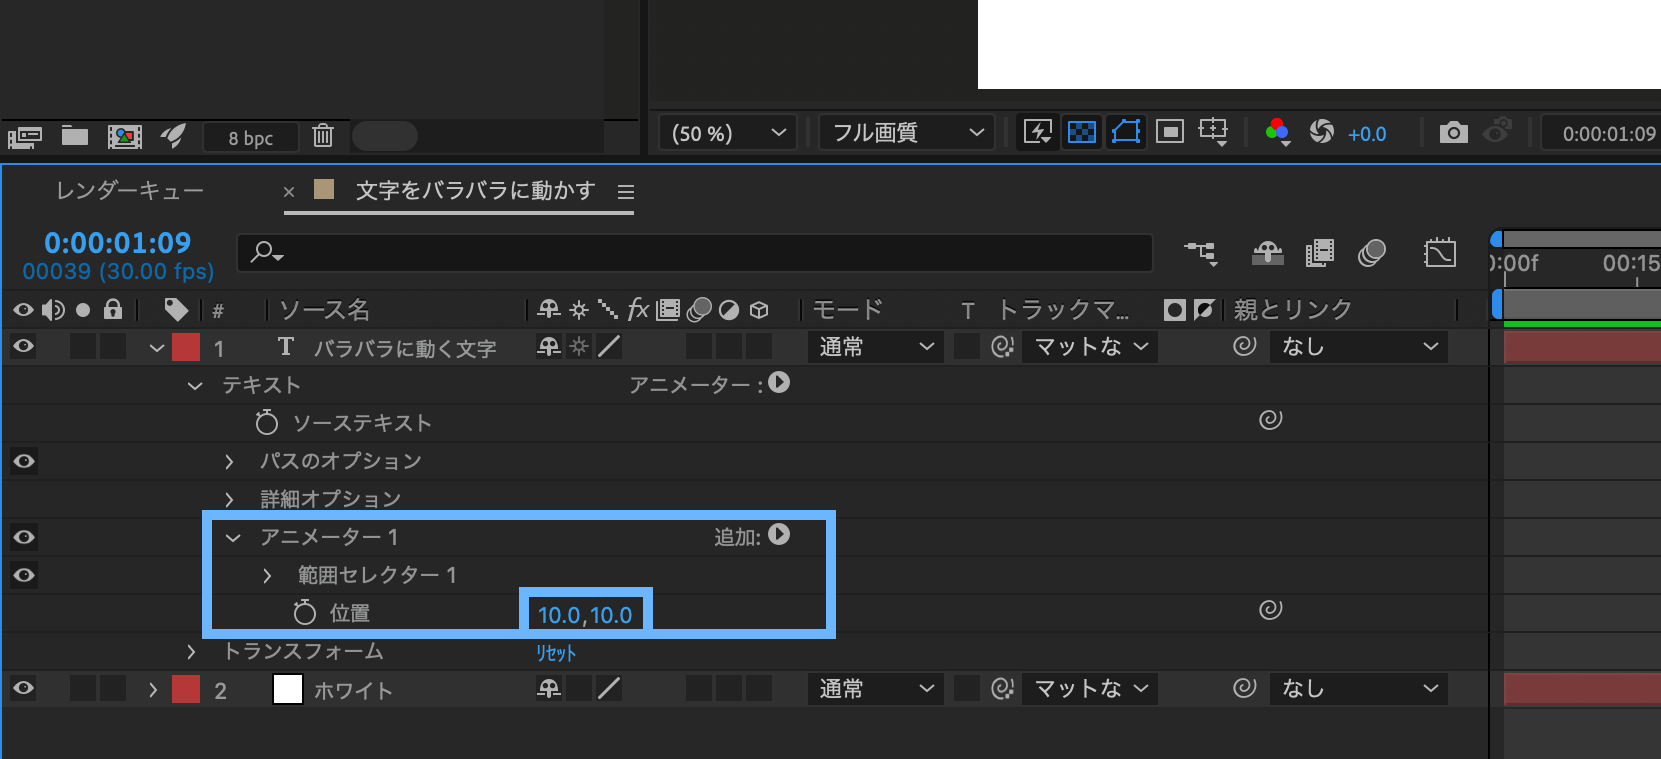Open blending mode dropdown 通常 for layer 2
1661x759 pixels.
[876, 689]
